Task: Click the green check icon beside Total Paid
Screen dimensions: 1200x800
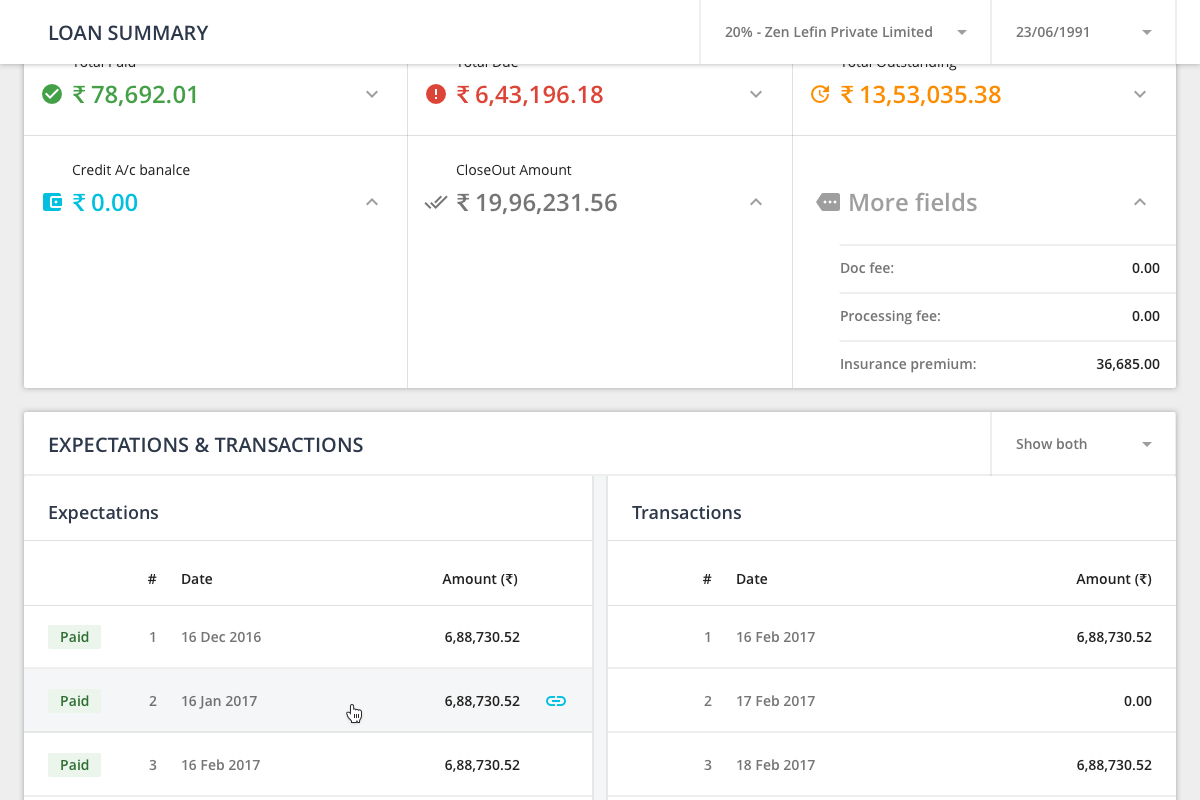Action: [x=52, y=94]
